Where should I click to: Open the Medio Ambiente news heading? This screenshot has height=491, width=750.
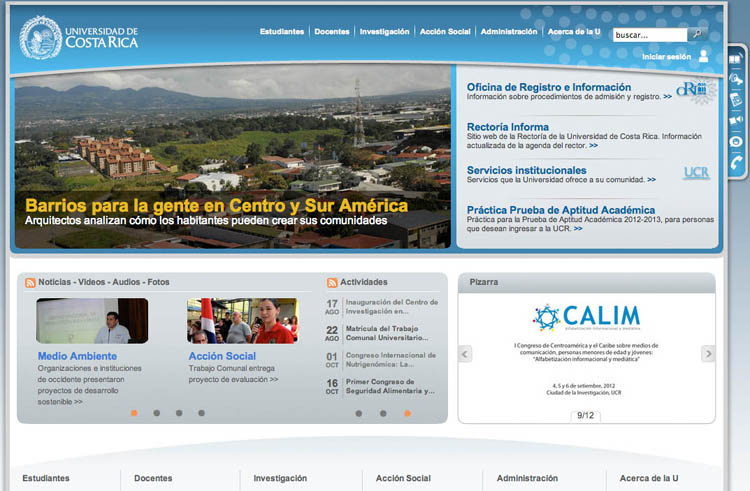coord(77,356)
